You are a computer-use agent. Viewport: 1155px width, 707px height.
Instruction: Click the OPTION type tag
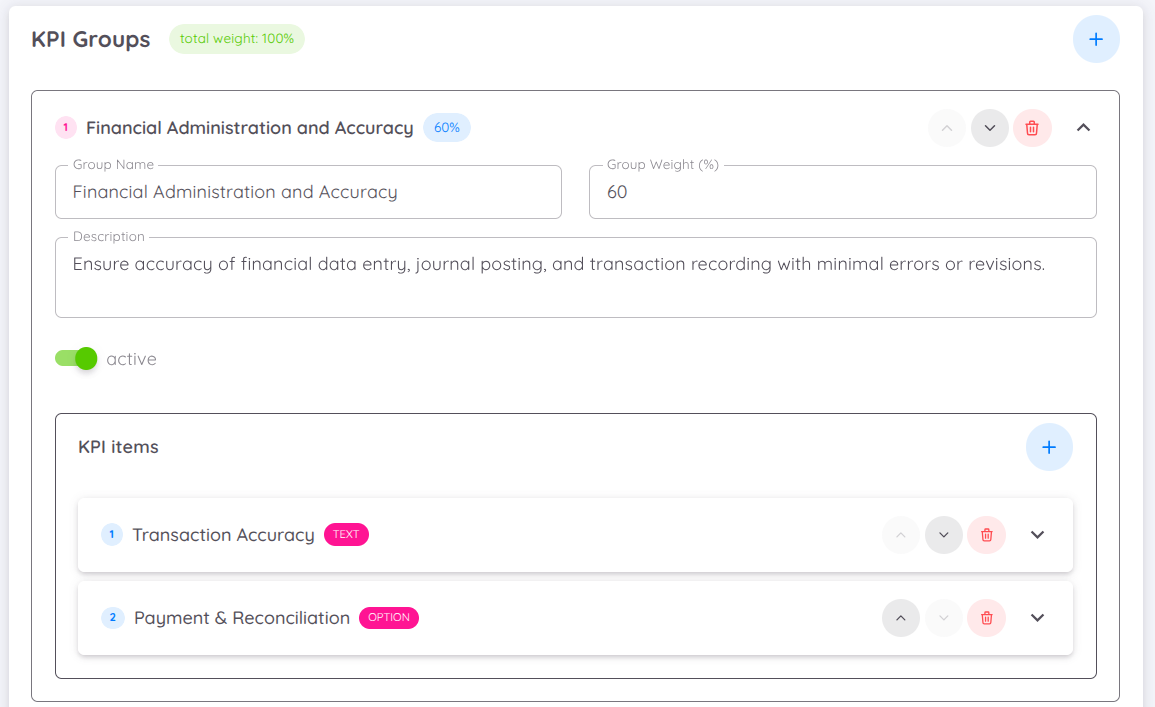(389, 618)
